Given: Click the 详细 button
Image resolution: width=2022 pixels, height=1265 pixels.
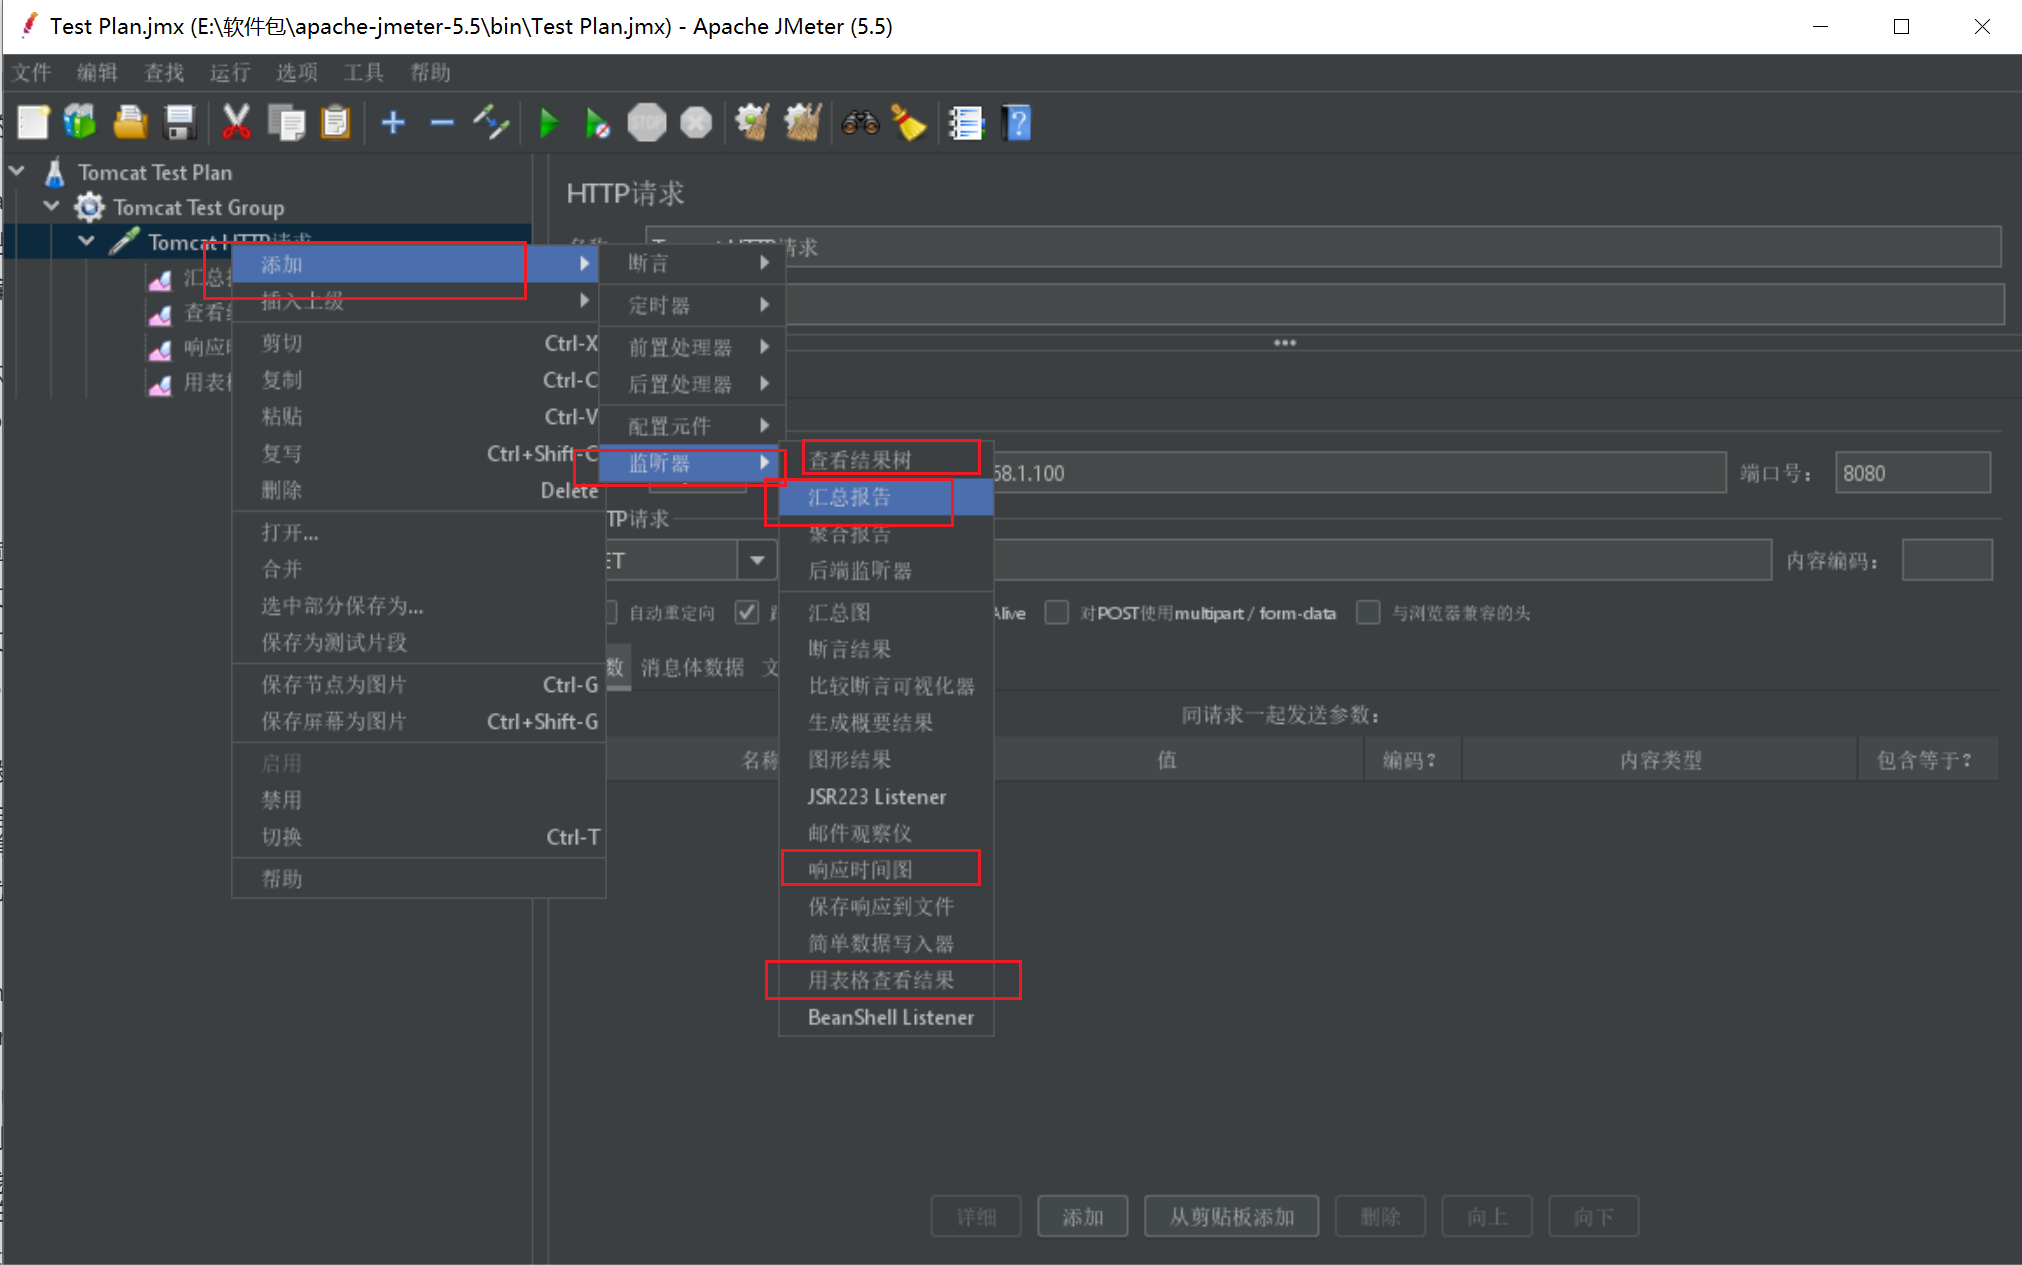Looking at the screenshot, I should pos(976,1217).
